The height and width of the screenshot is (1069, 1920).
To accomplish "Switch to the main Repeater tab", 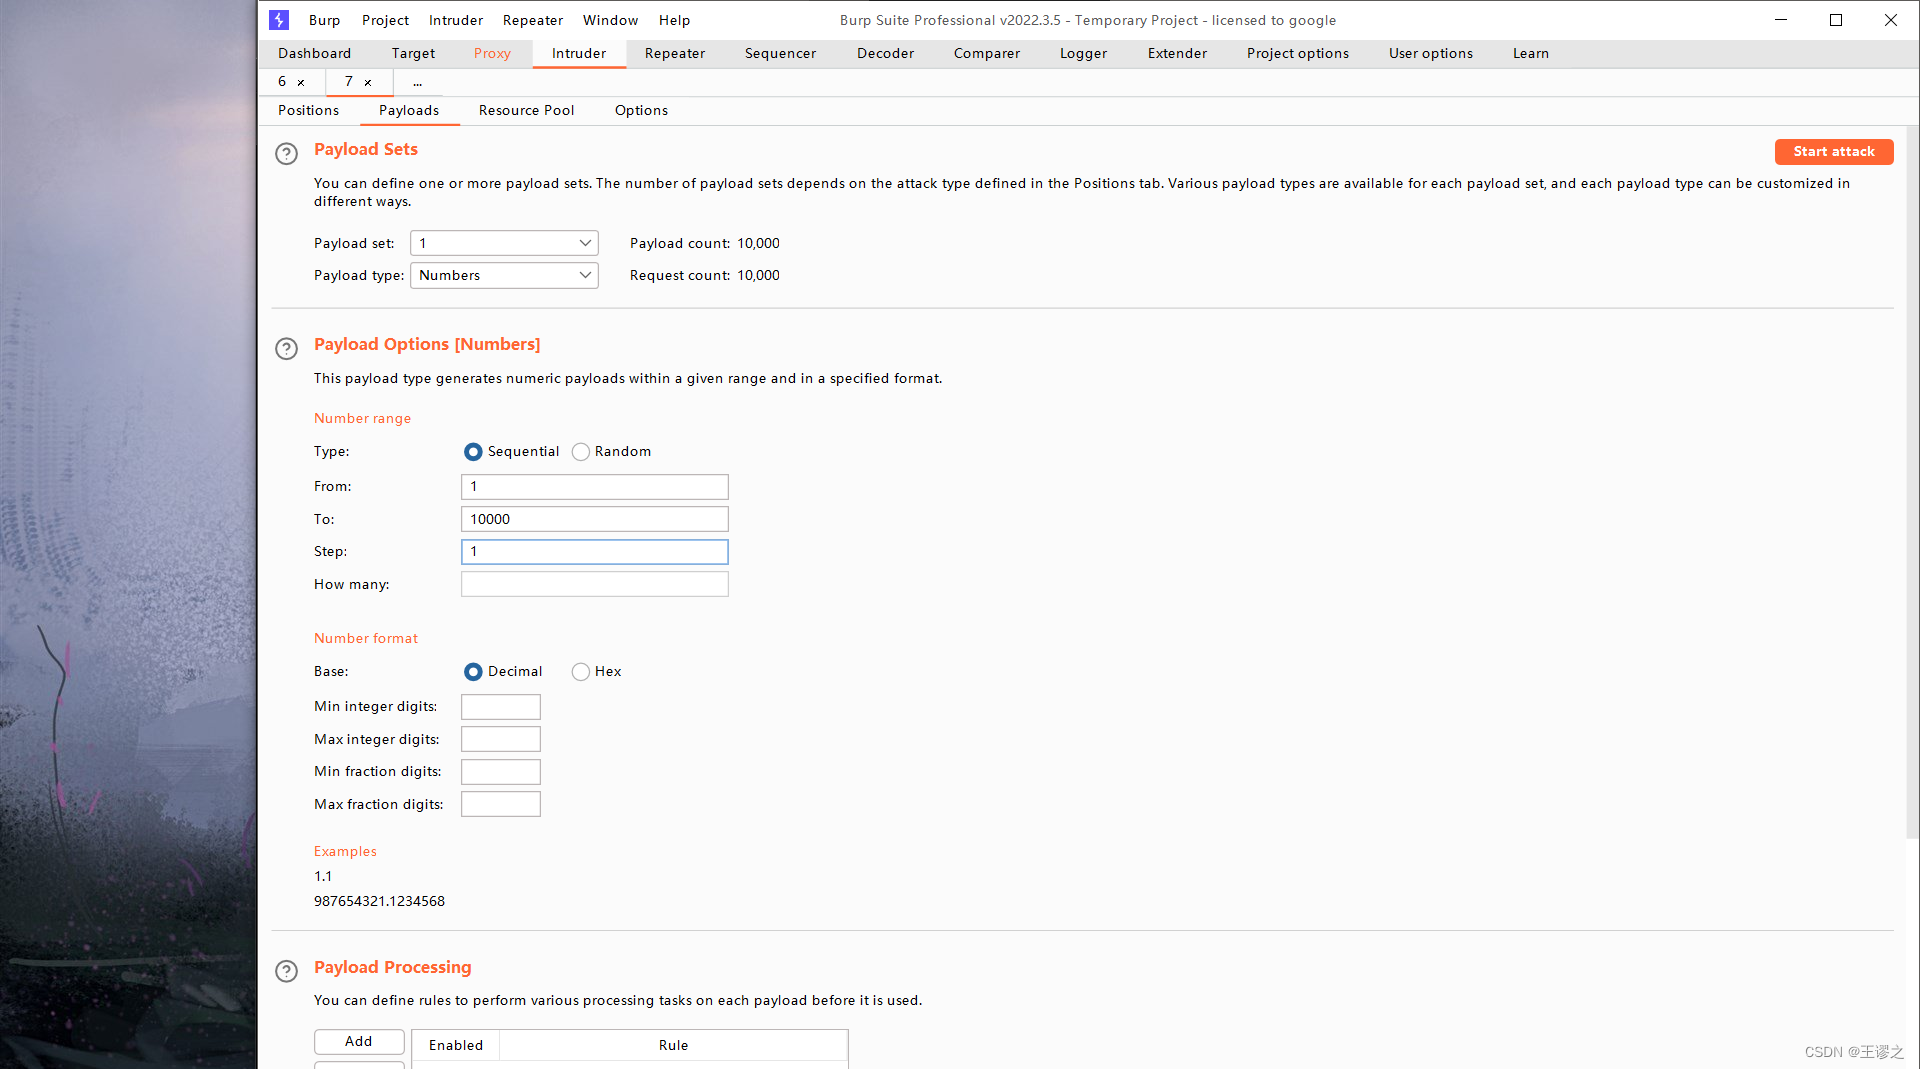I will [x=675, y=53].
